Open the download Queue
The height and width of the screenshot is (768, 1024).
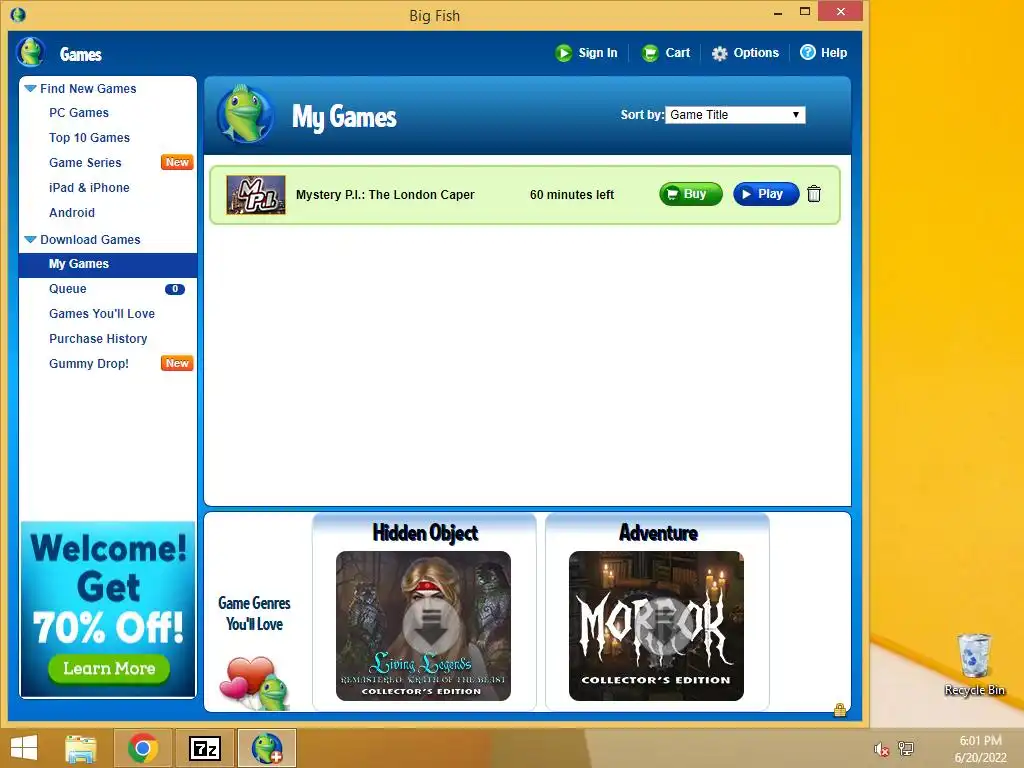pyautogui.click(x=67, y=289)
